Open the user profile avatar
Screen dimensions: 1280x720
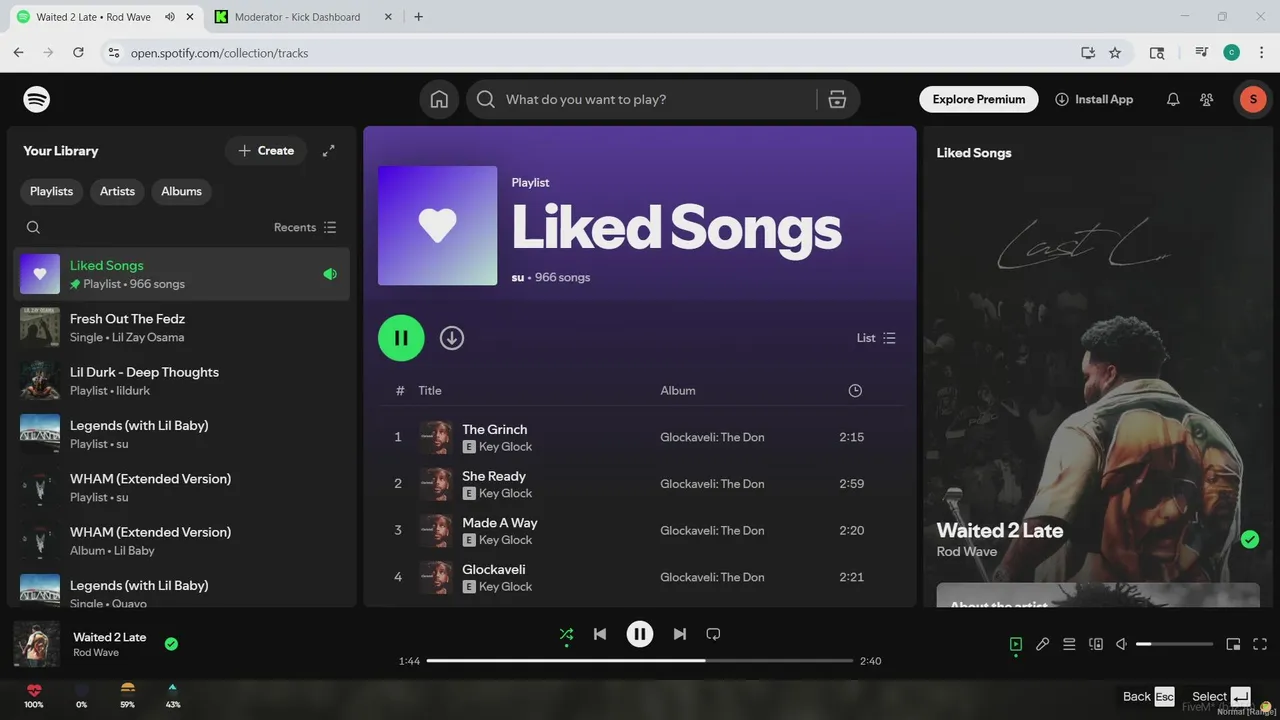(x=1253, y=99)
